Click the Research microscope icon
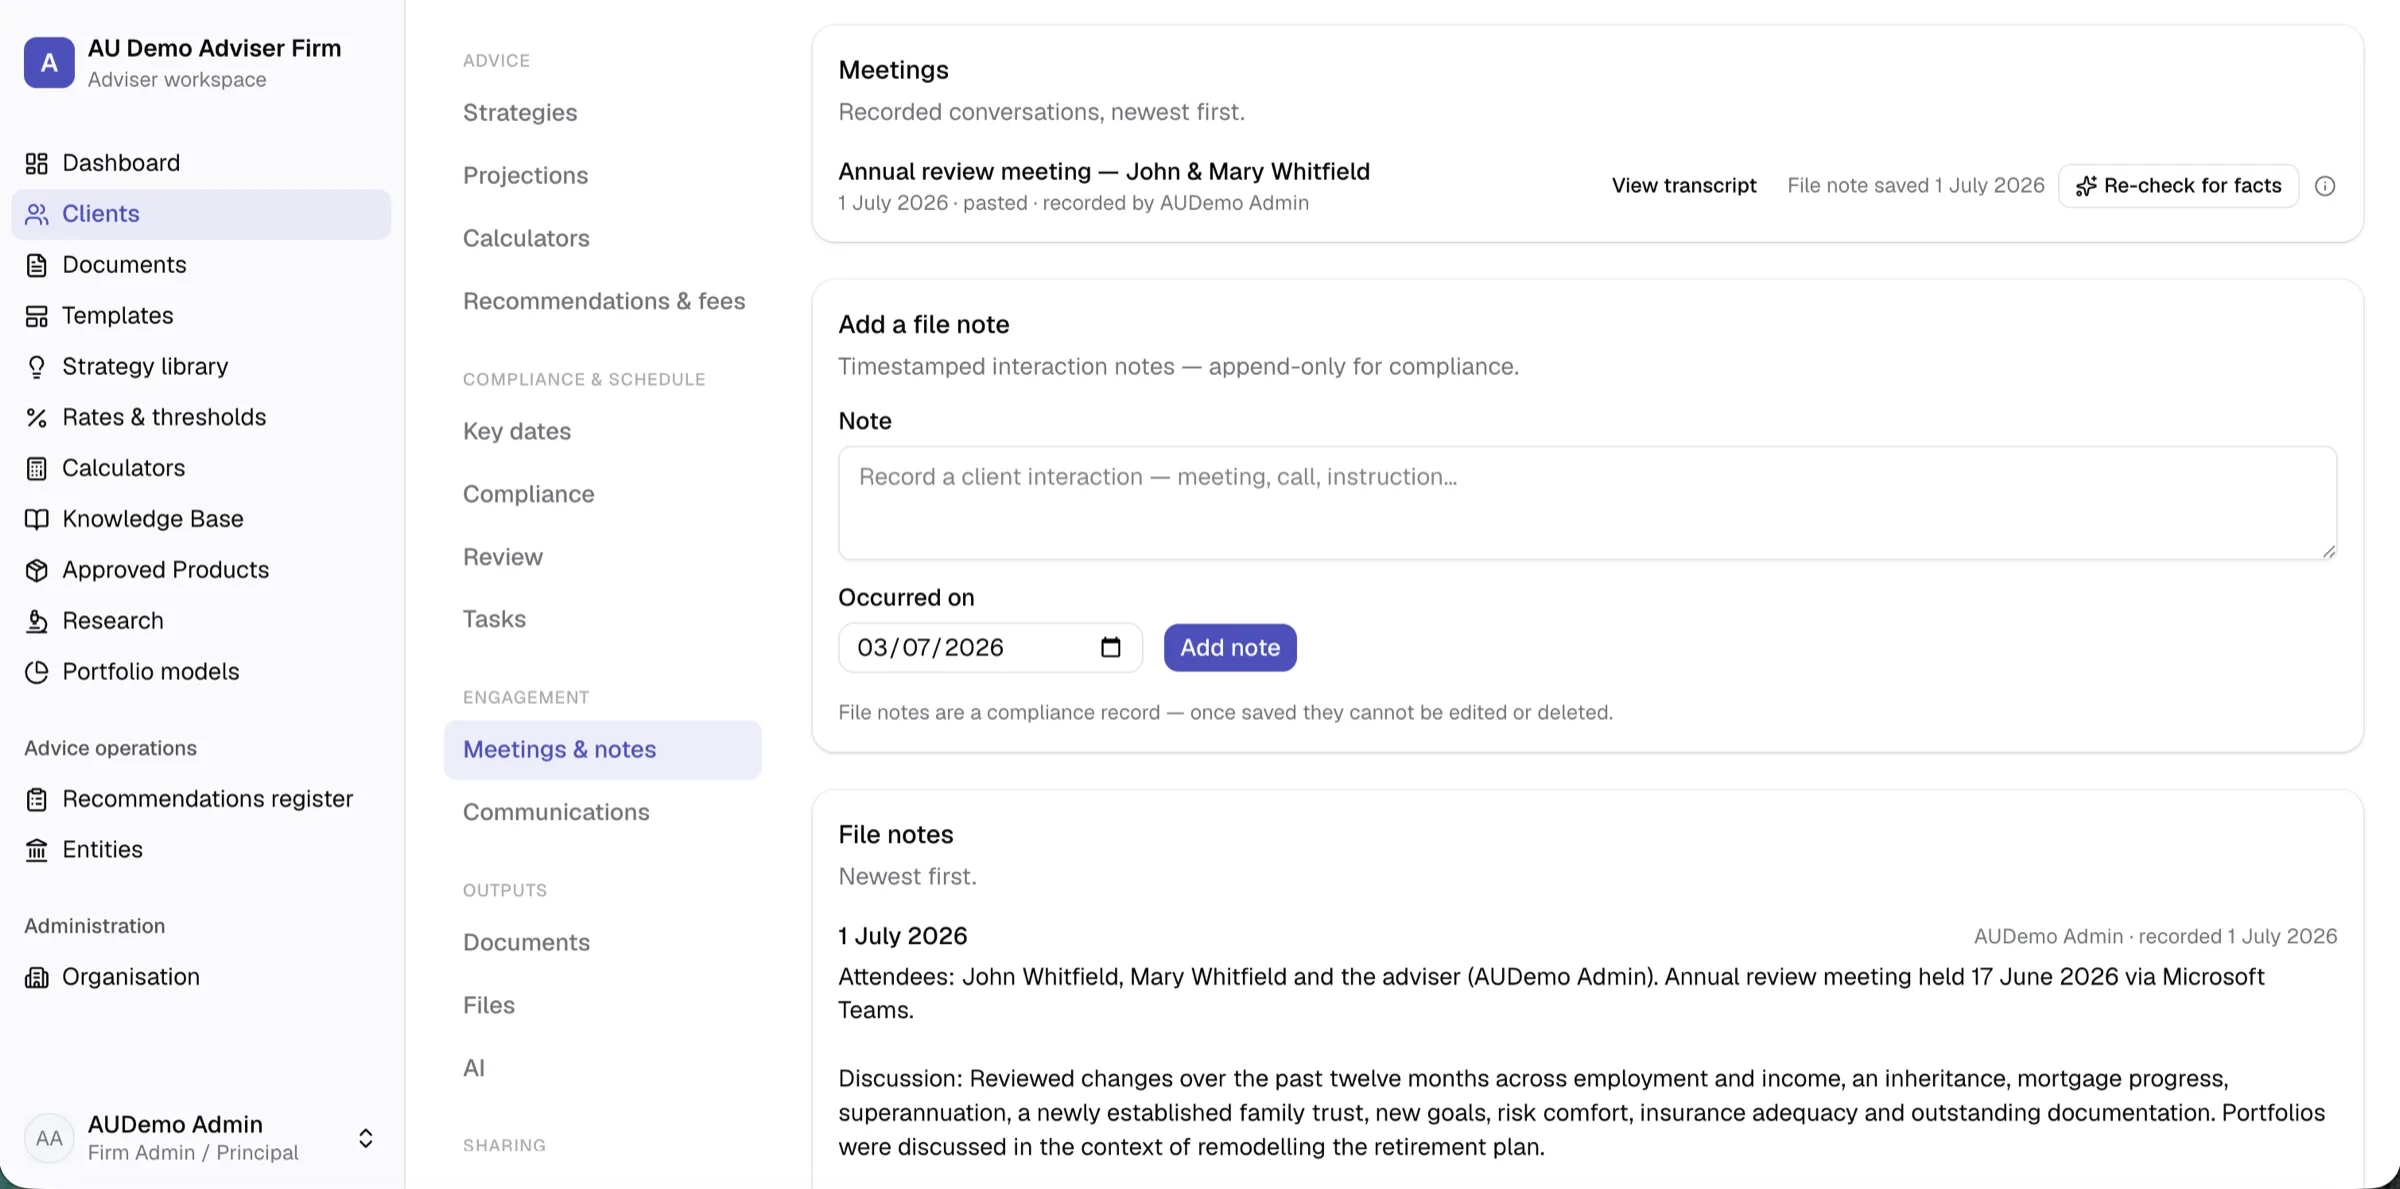Viewport: 2400px width, 1189px height. [x=37, y=621]
